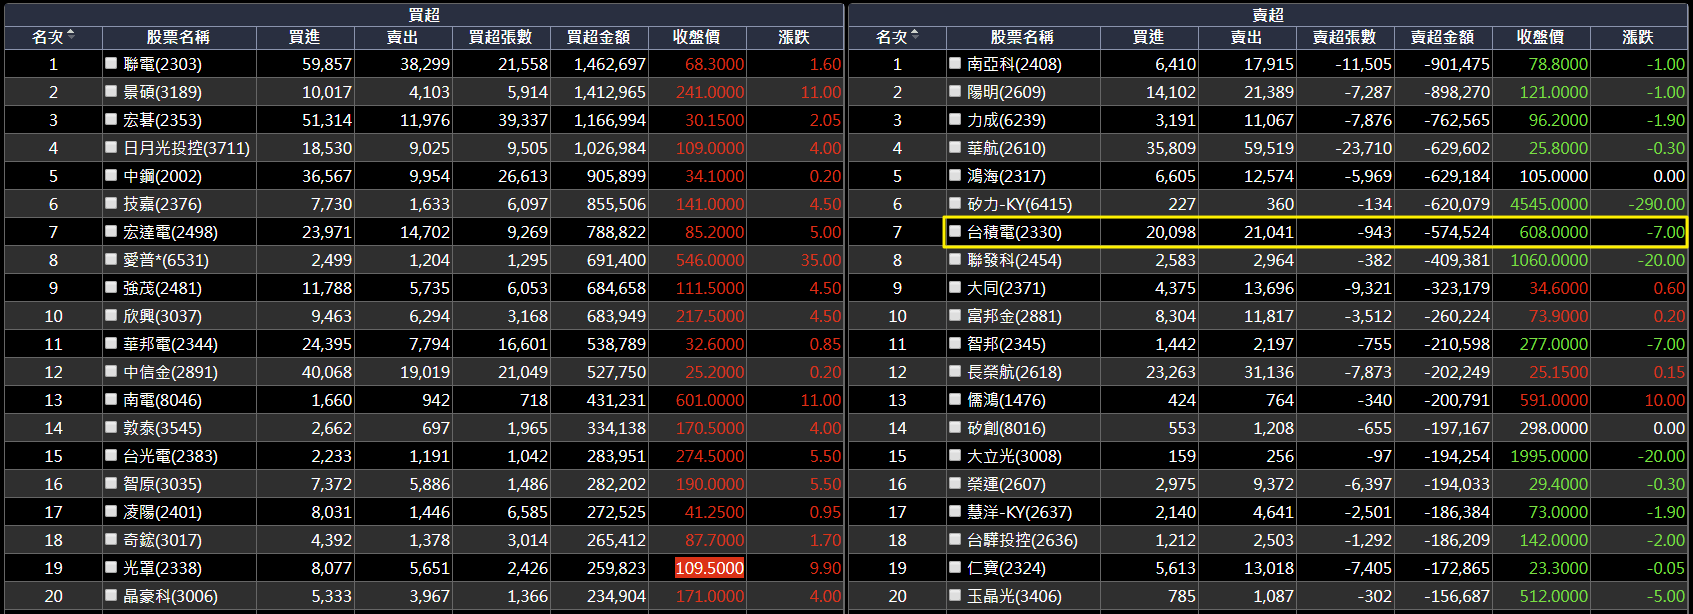Click the -901,475 賣超金額 value
The width and height of the screenshot is (1693, 614).
[x=1457, y=64]
